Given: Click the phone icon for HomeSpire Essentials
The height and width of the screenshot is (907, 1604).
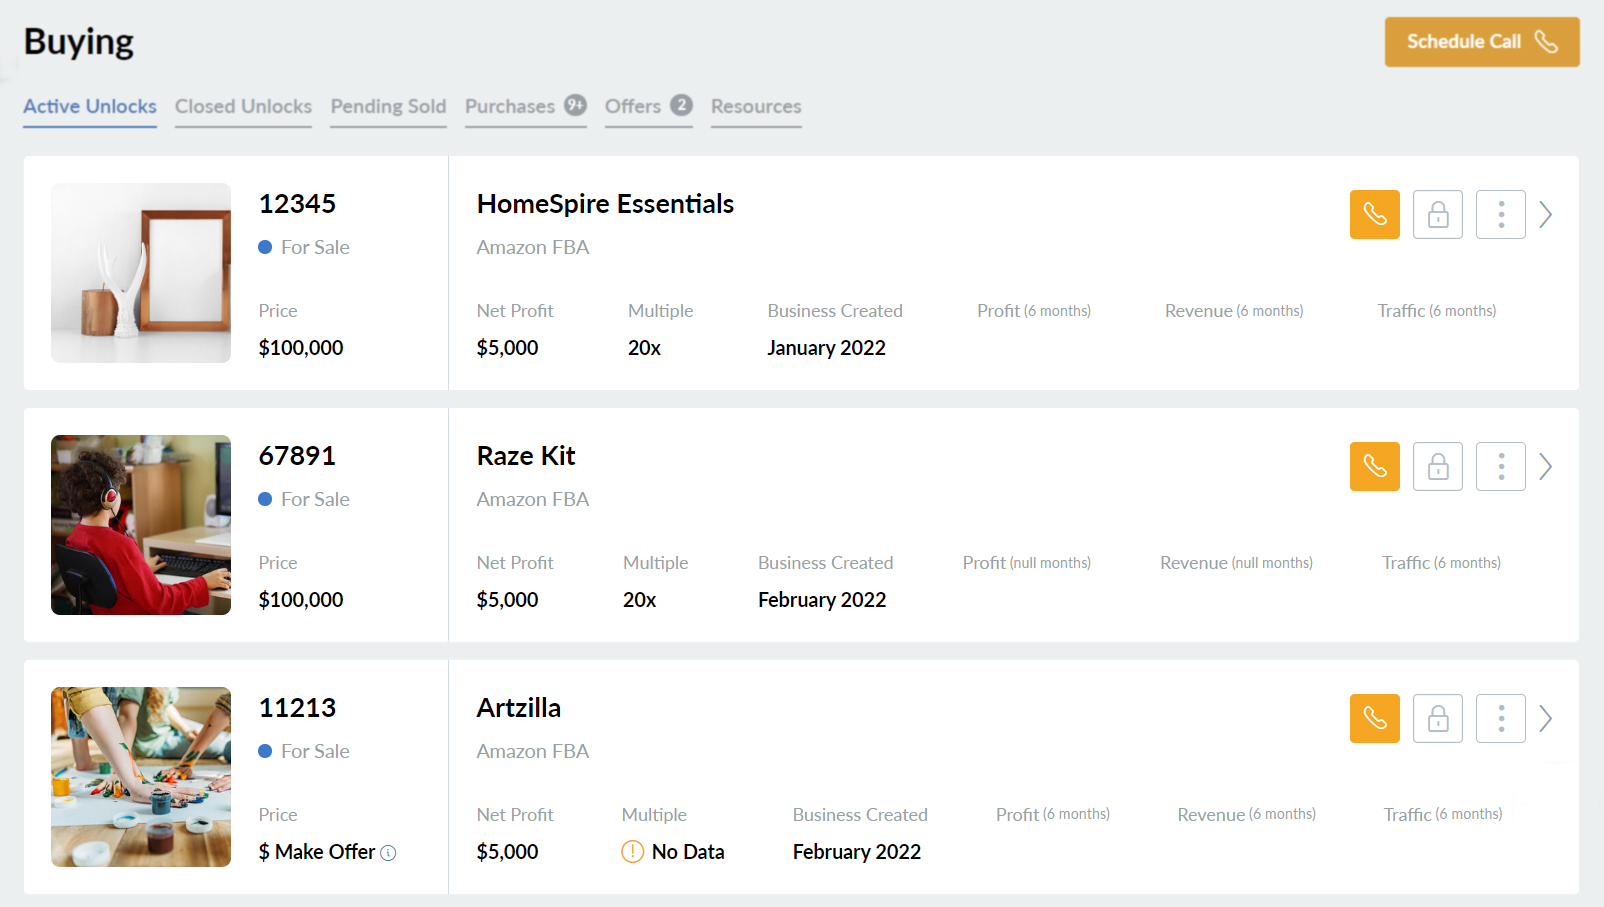Looking at the screenshot, I should point(1374,214).
